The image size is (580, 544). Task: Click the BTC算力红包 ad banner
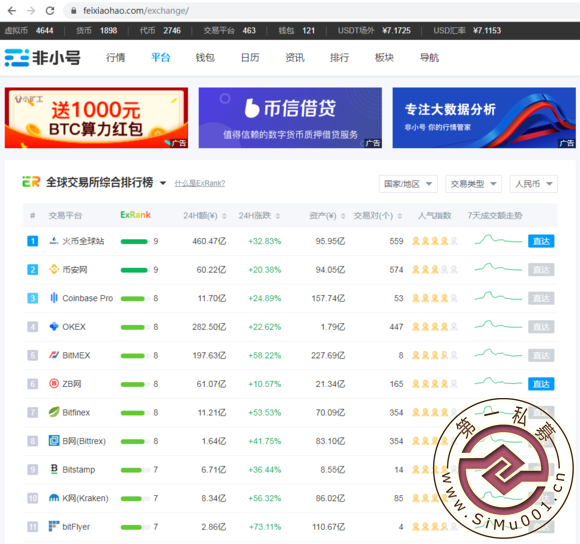pyautogui.click(x=96, y=118)
